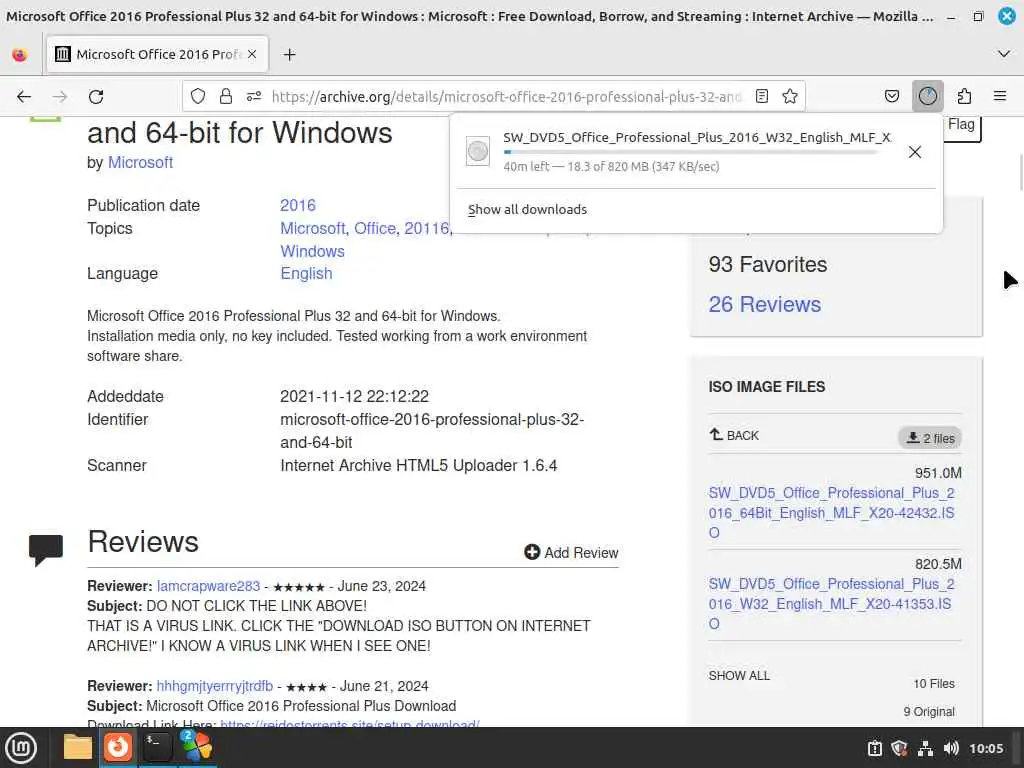1024x768 pixels.
Task: Open the Office topic link
Action: click(x=375, y=229)
